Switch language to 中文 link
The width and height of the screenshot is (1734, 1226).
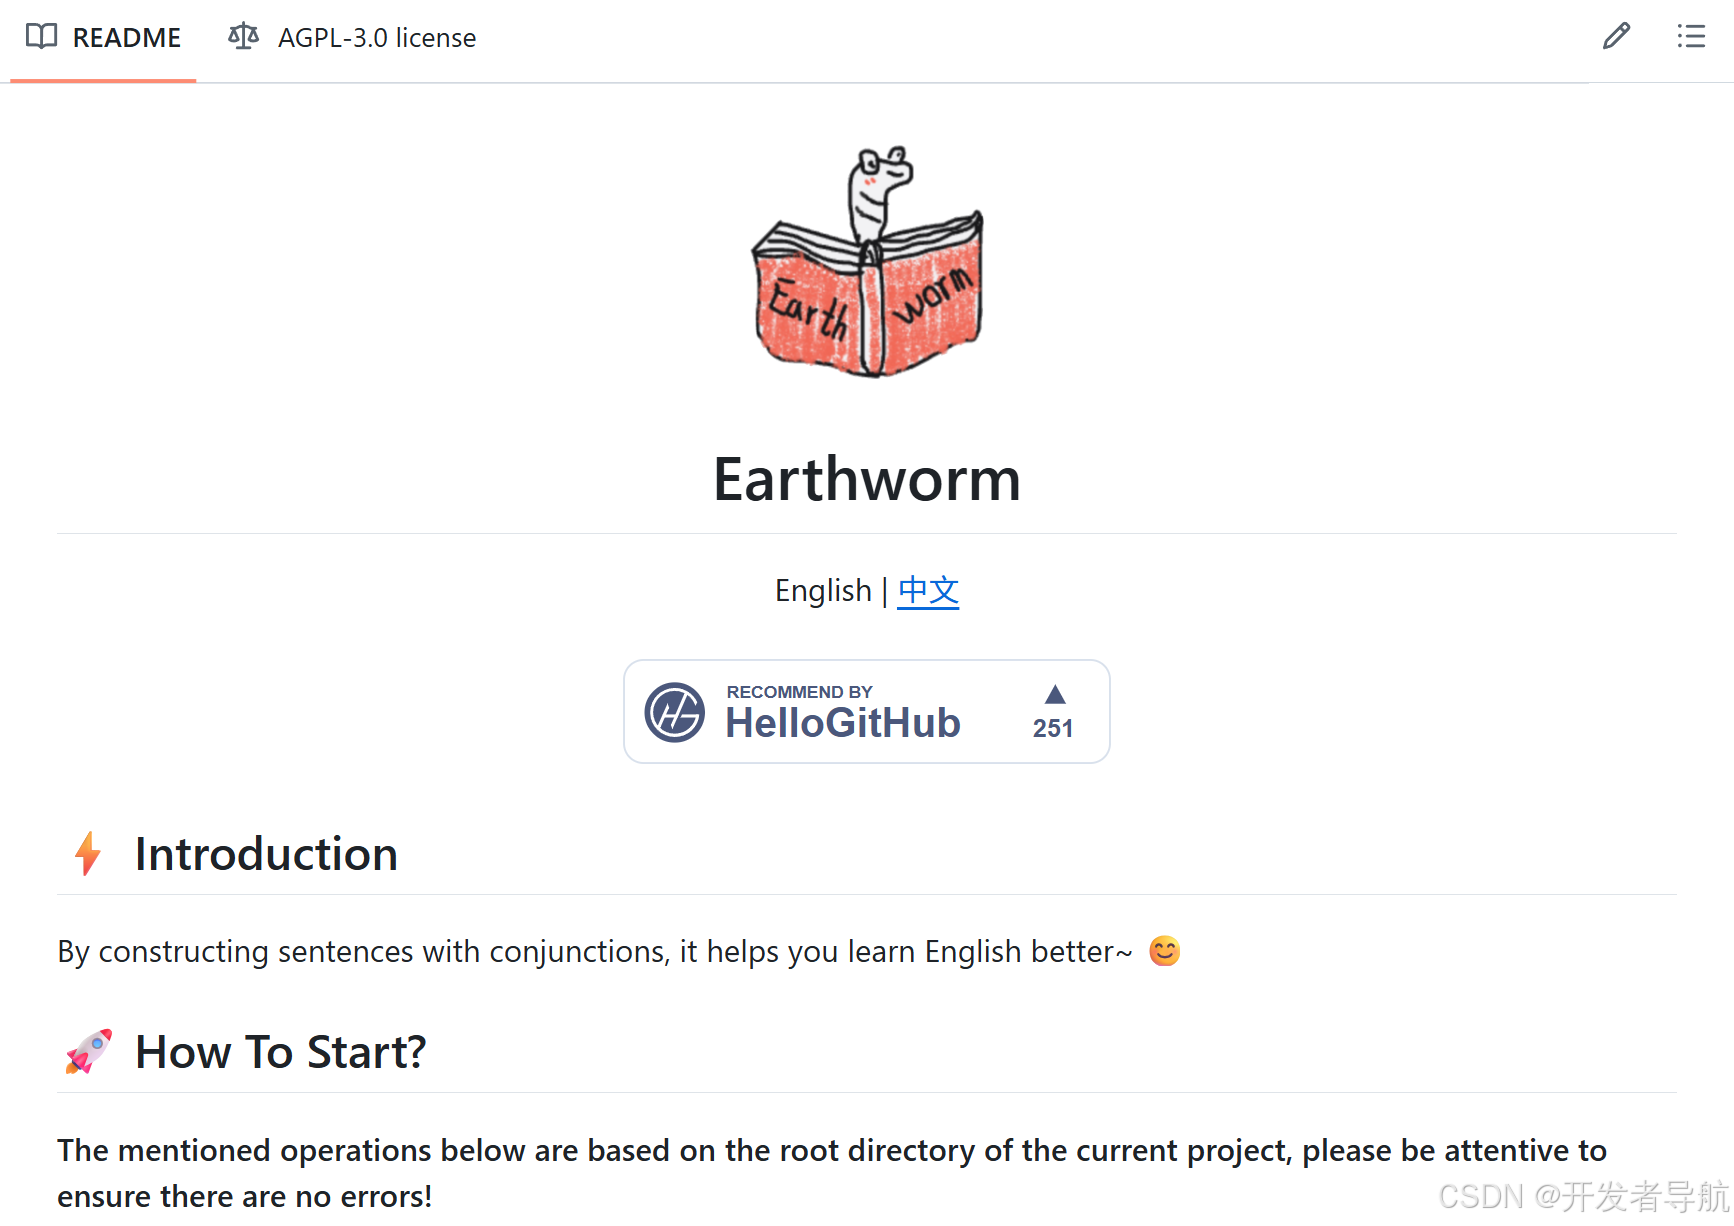(x=928, y=591)
